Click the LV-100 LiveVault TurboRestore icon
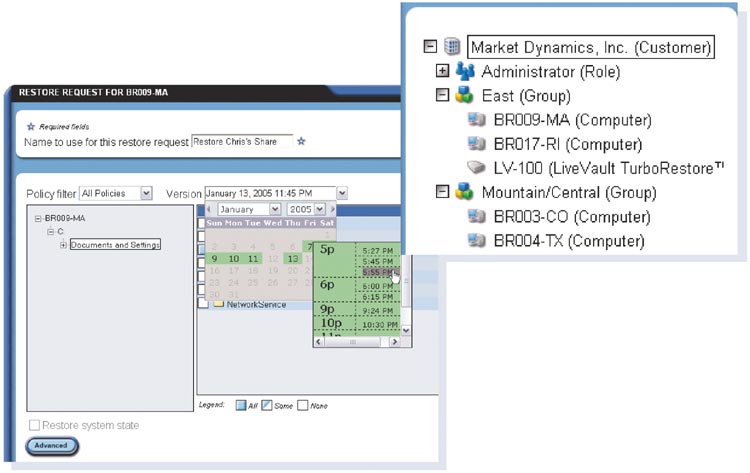Image resolution: width=750 pixels, height=473 pixels. pyautogui.click(x=477, y=168)
